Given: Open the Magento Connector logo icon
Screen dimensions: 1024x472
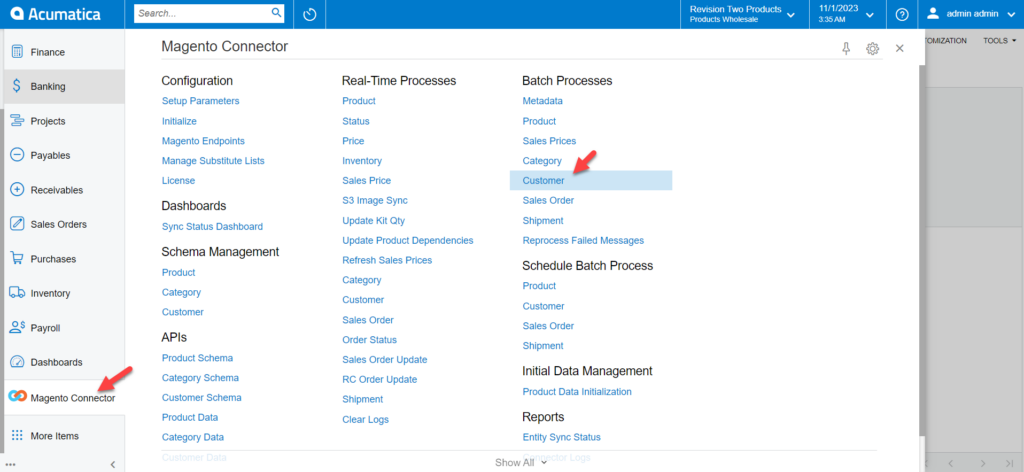Looking at the screenshot, I should click(x=18, y=397).
